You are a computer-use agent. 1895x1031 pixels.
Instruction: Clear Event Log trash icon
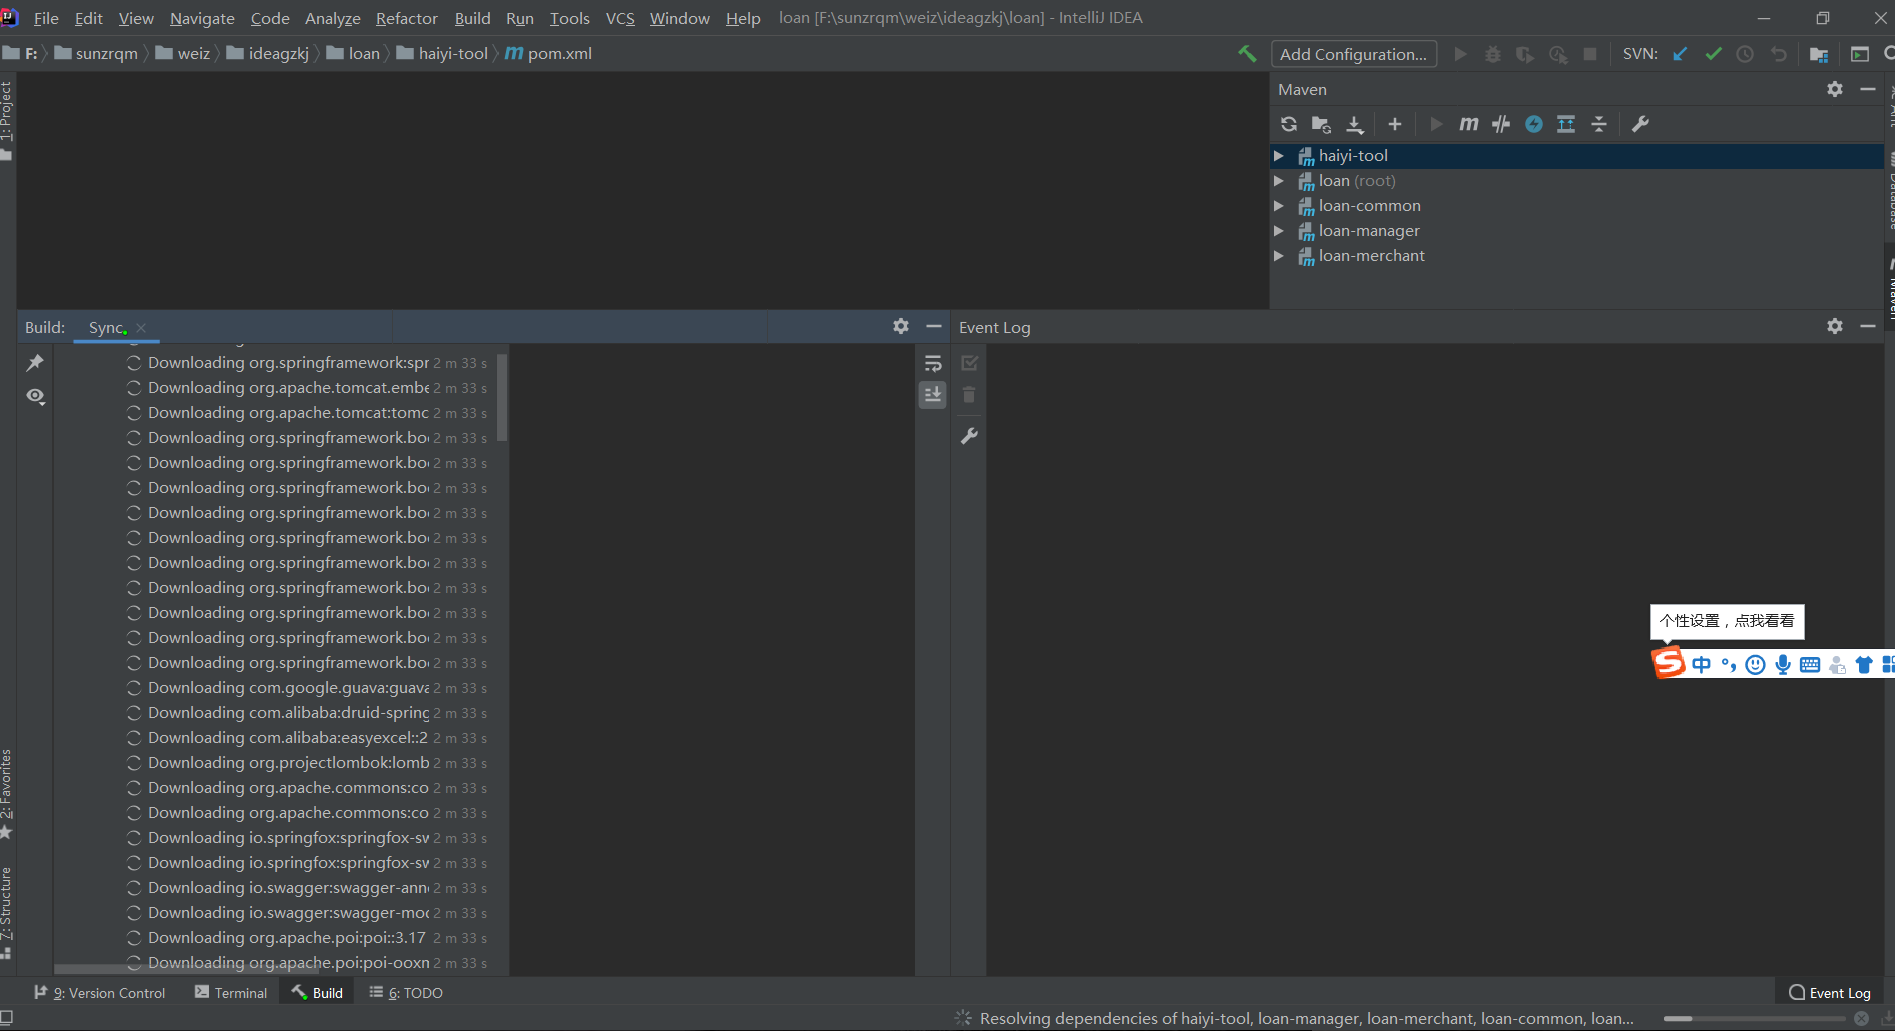(x=969, y=395)
